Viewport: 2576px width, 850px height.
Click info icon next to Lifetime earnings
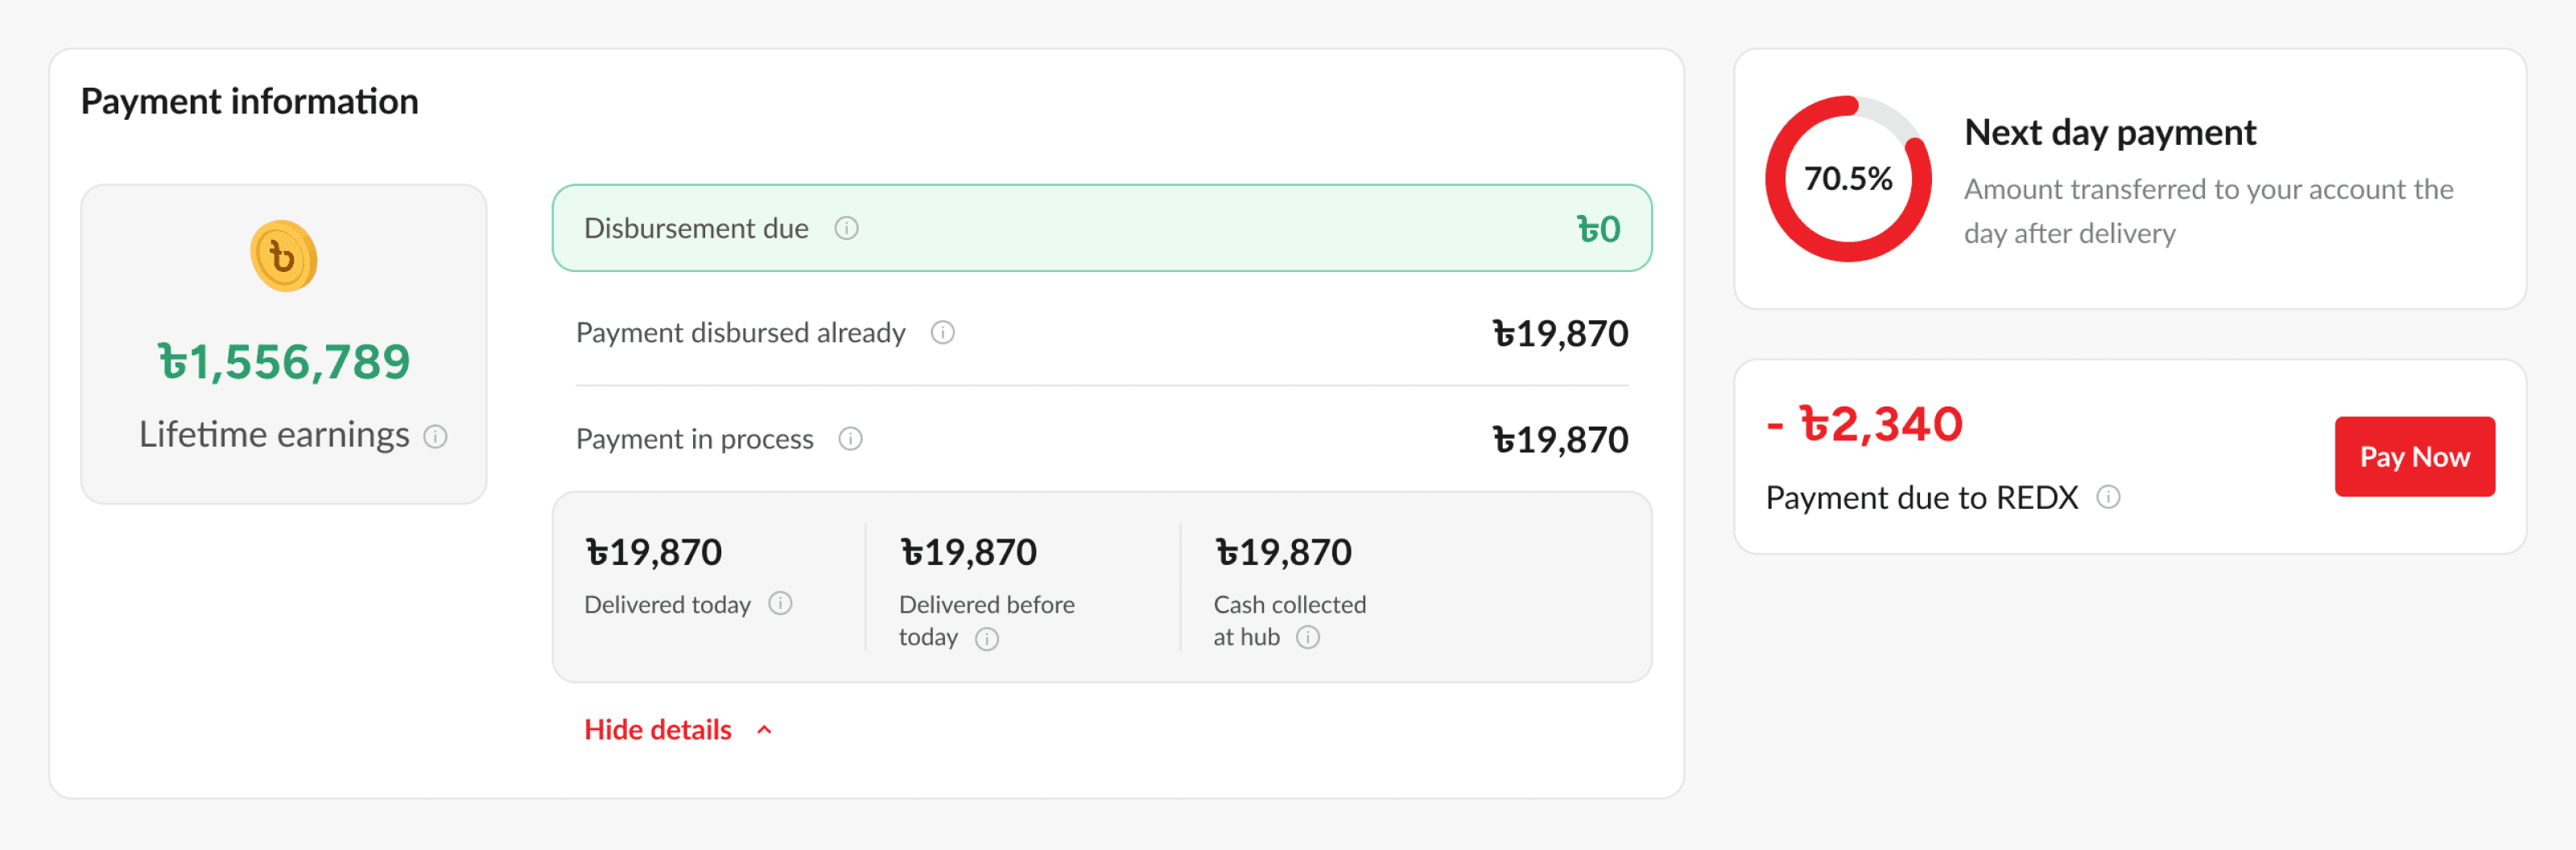pyautogui.click(x=435, y=436)
